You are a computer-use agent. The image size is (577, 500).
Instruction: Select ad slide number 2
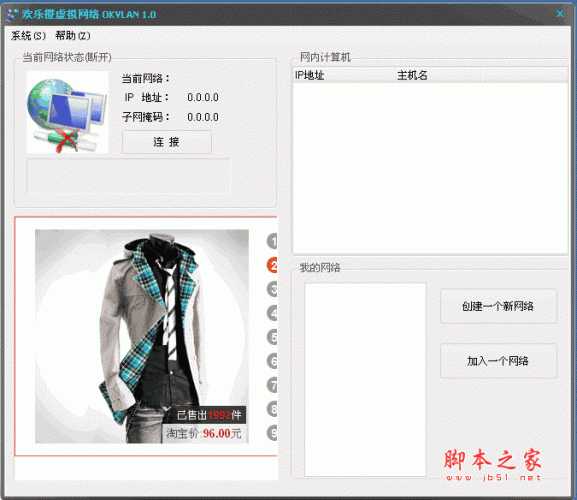click(272, 265)
